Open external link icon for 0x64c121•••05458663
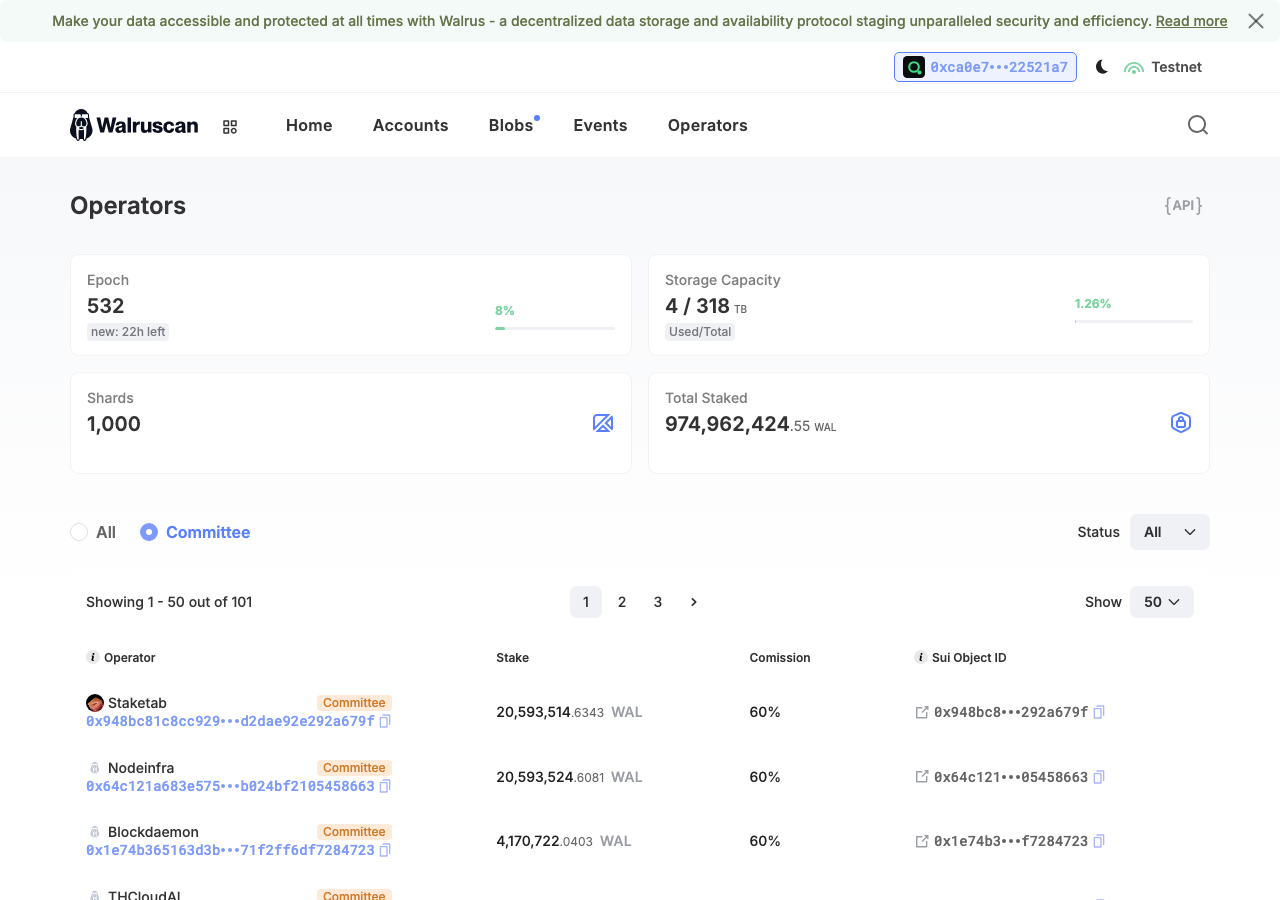Viewport: 1280px width, 900px height. pos(922,777)
